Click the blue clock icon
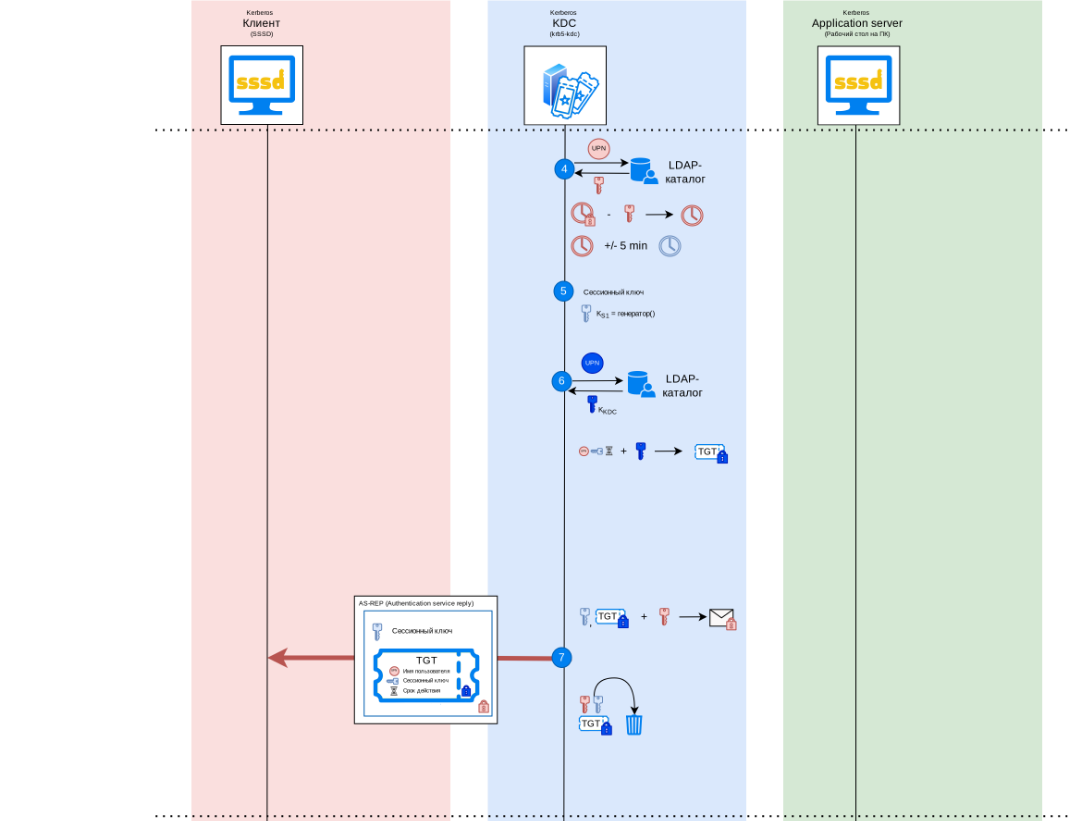1070x822 pixels. click(x=669, y=245)
